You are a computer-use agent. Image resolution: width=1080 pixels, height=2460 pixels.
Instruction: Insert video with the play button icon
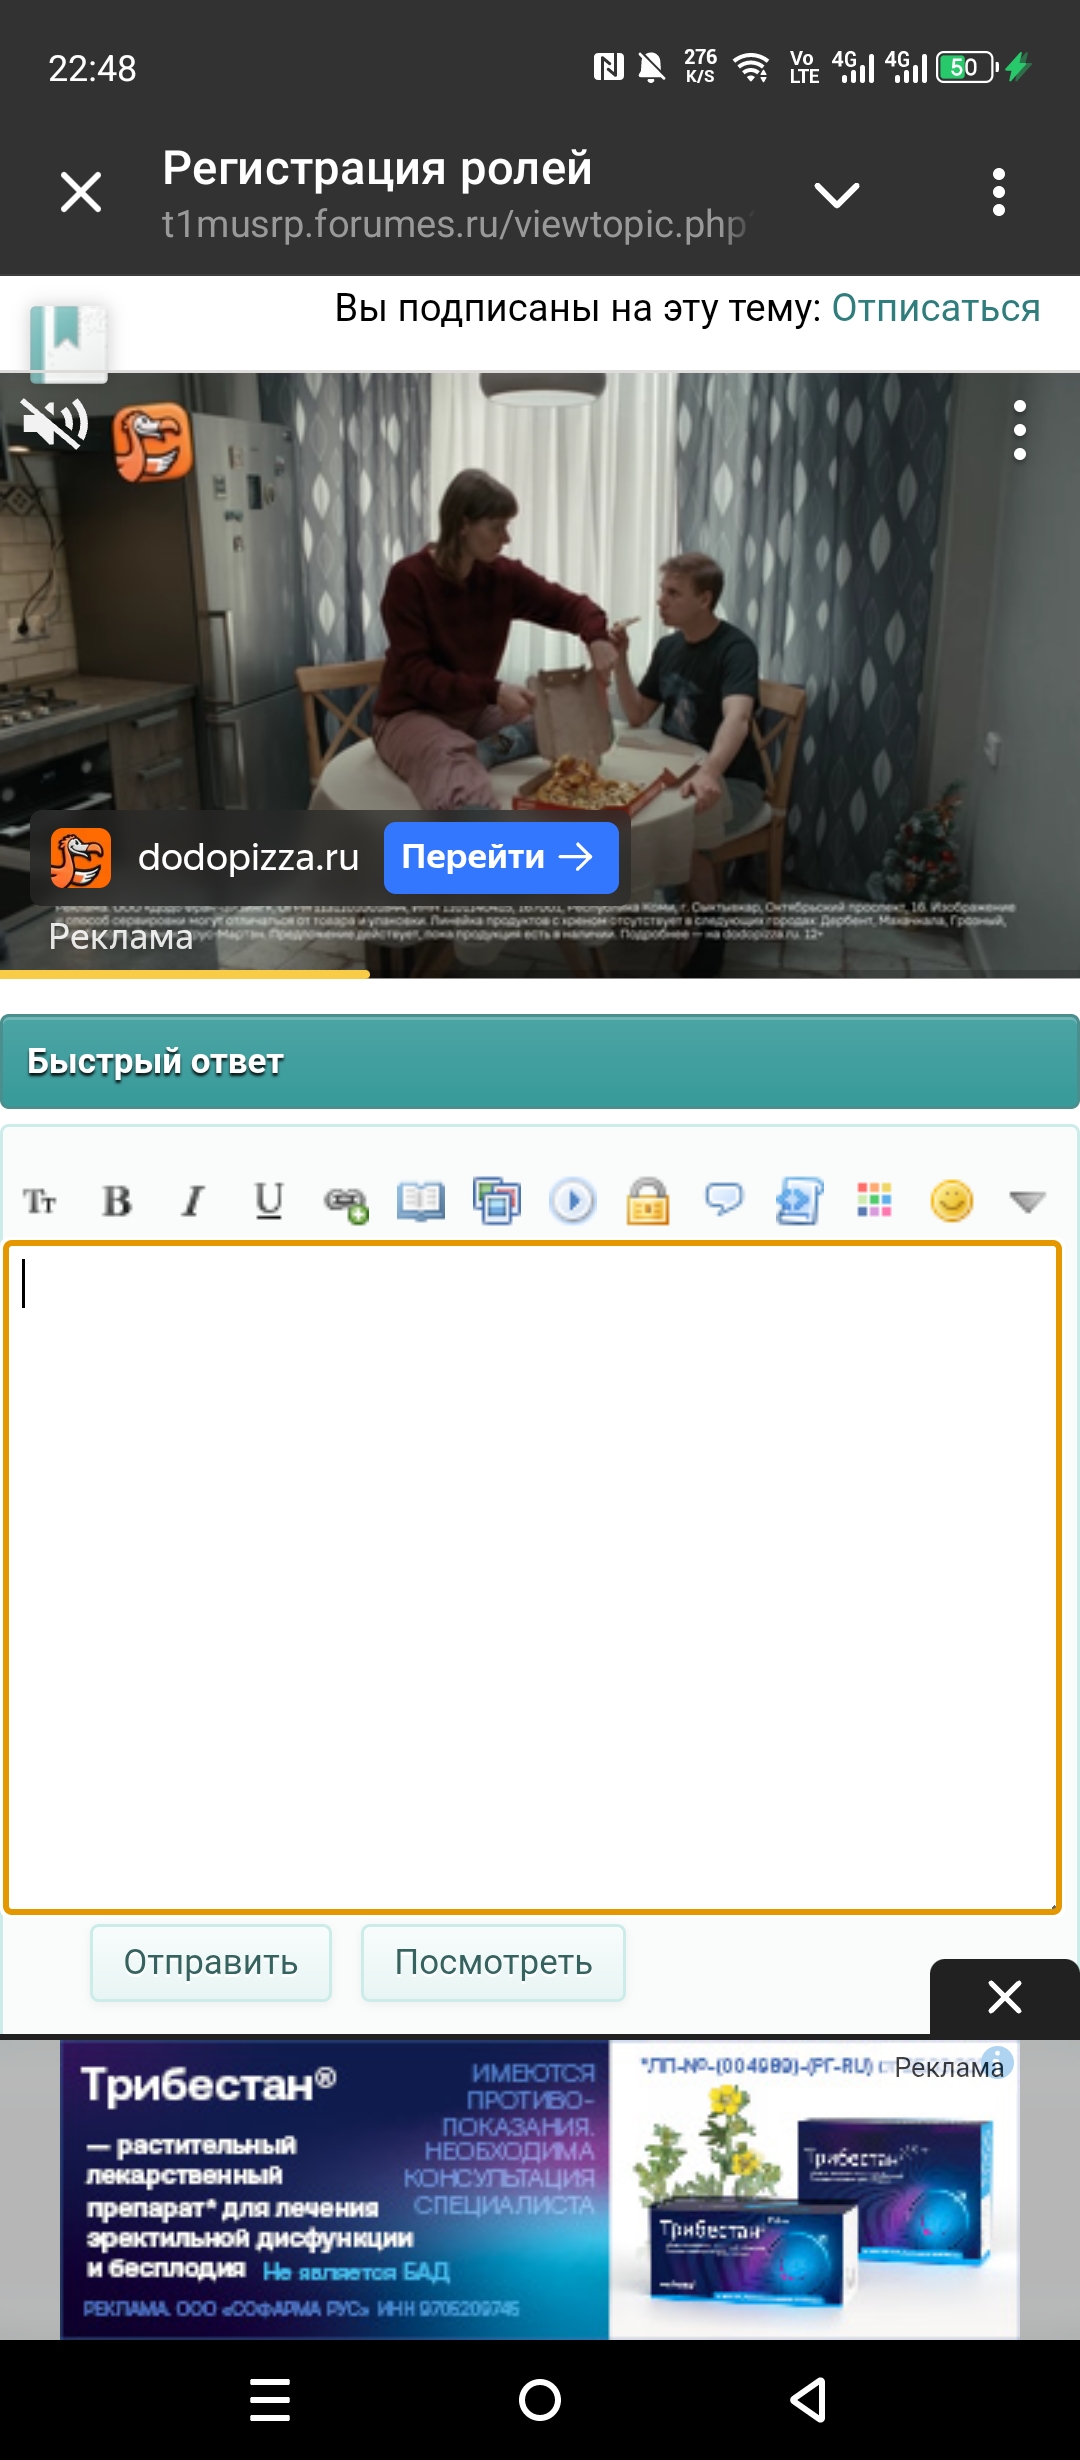click(572, 1200)
